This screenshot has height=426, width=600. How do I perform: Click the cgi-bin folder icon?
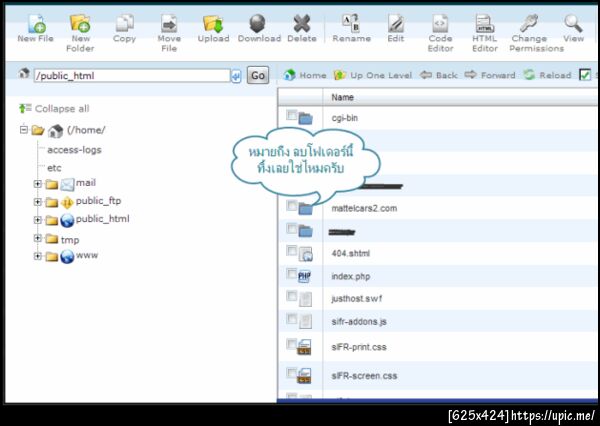click(x=305, y=119)
